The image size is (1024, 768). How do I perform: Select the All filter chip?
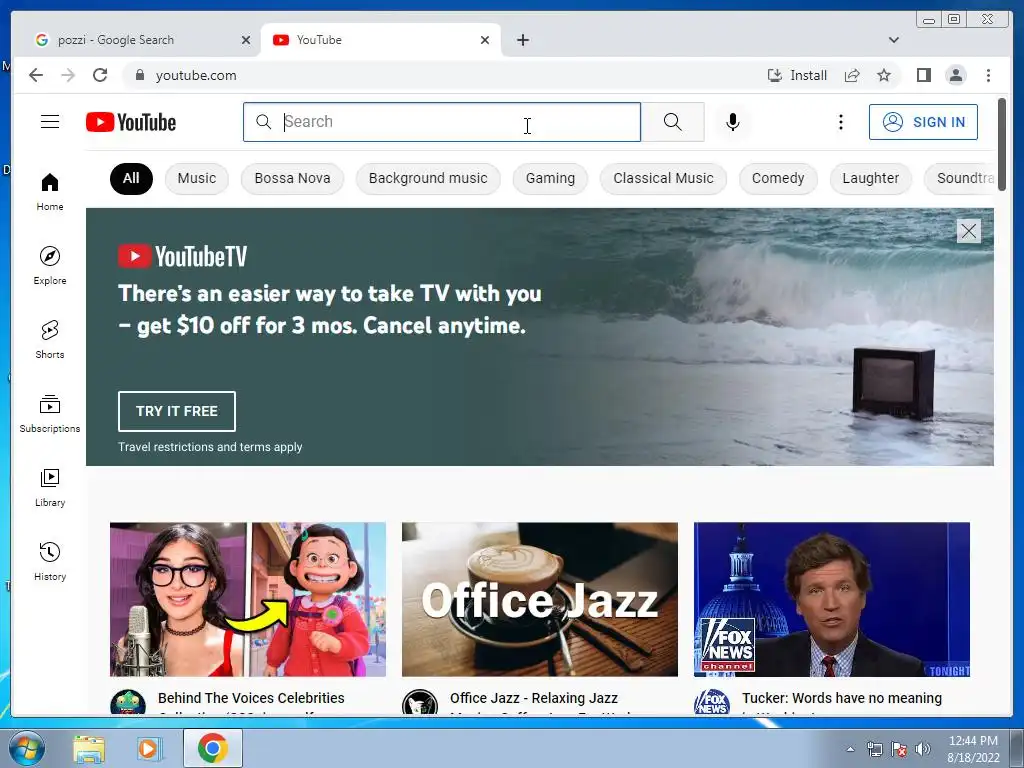click(x=131, y=178)
